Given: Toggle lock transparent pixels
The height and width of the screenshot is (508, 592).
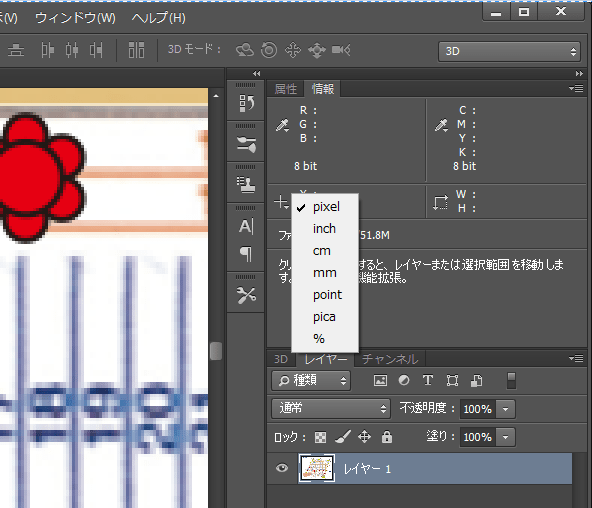Looking at the screenshot, I should pos(321,437).
